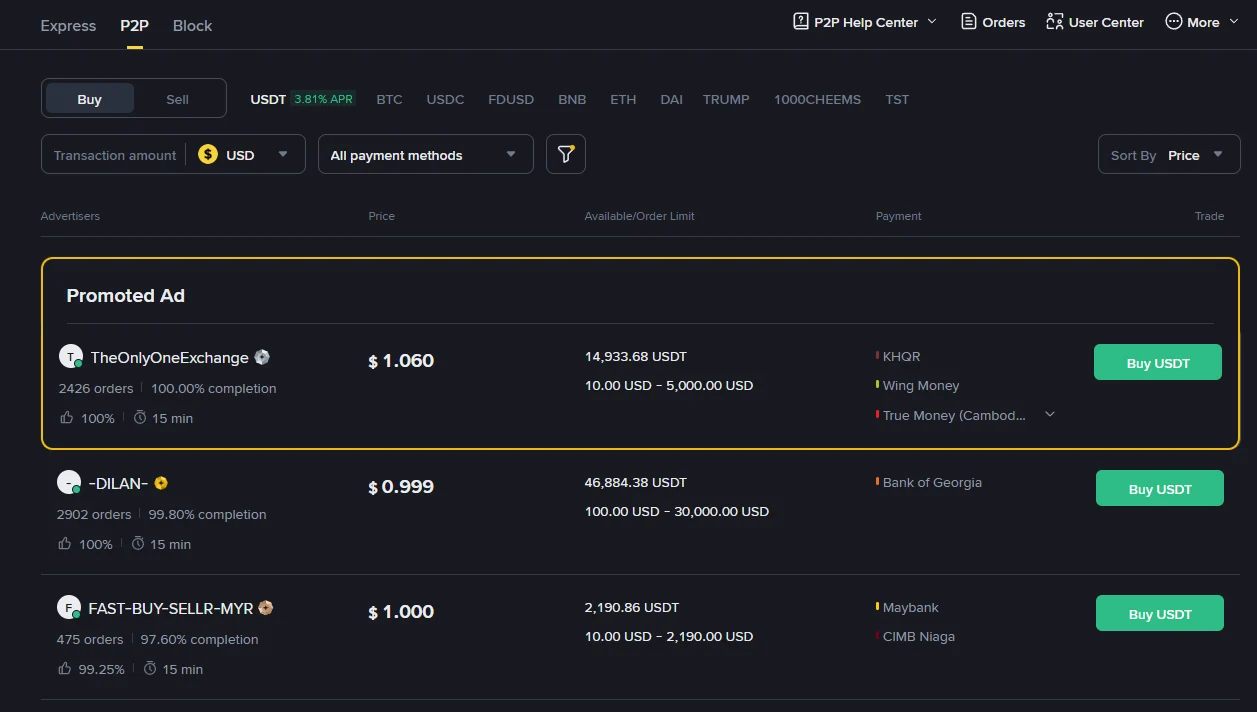This screenshot has width=1257, height=712.
Task: Select the Buy option
Action: pyautogui.click(x=89, y=99)
